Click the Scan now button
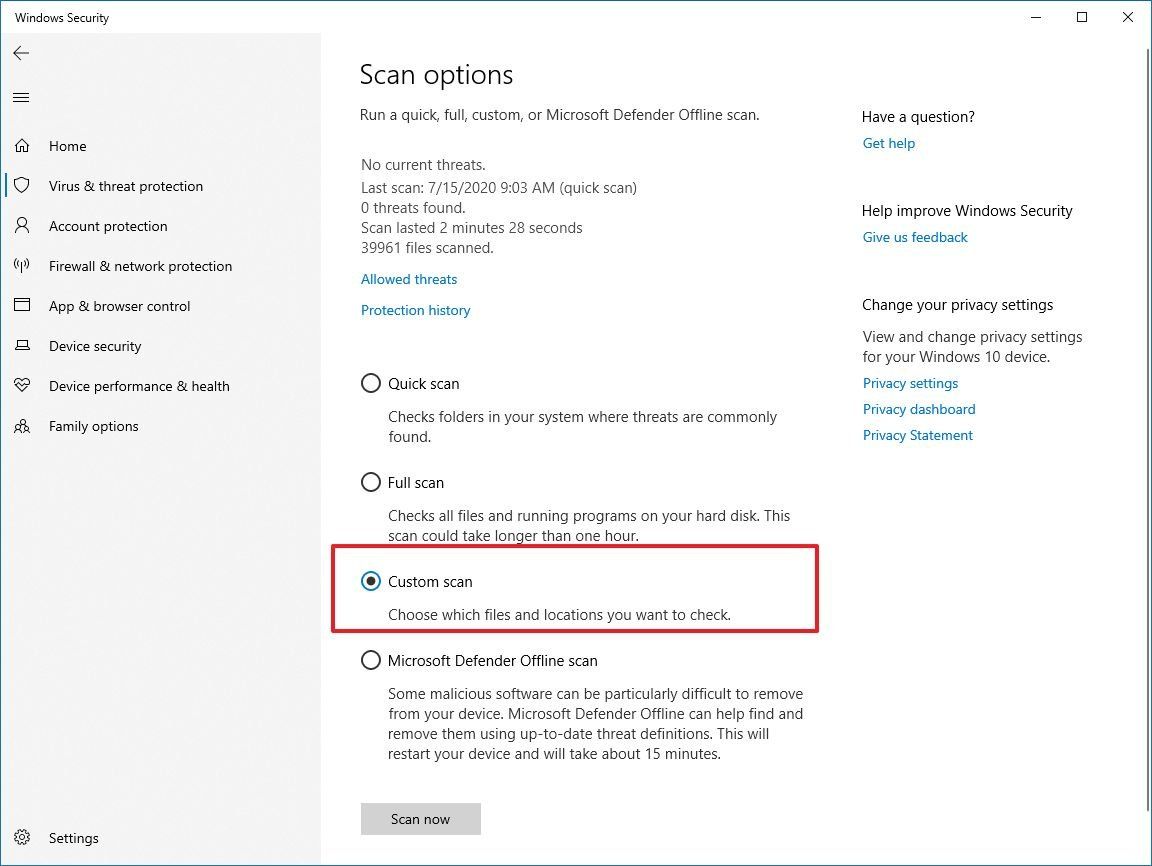This screenshot has width=1152, height=866. click(x=420, y=818)
